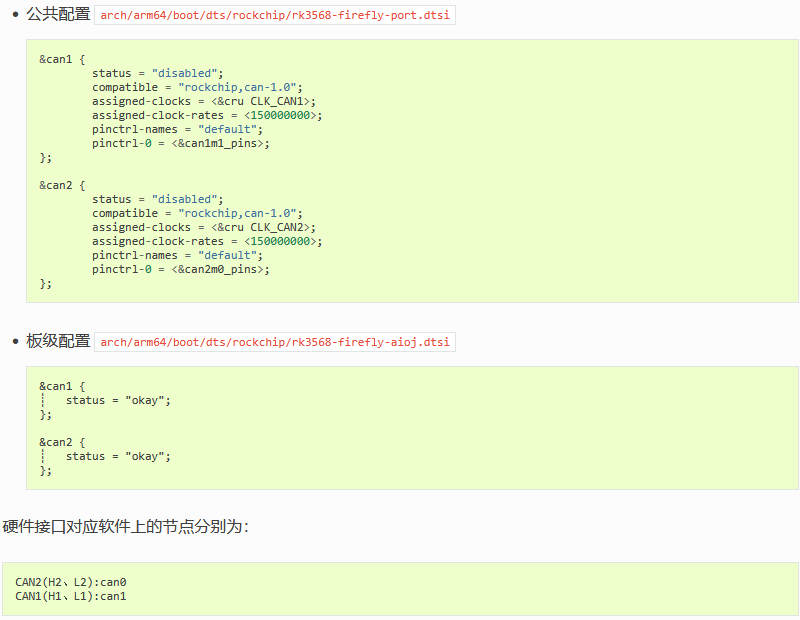
Task: Select the CAN2(H2、L2):can0 line
Action: point(71,582)
